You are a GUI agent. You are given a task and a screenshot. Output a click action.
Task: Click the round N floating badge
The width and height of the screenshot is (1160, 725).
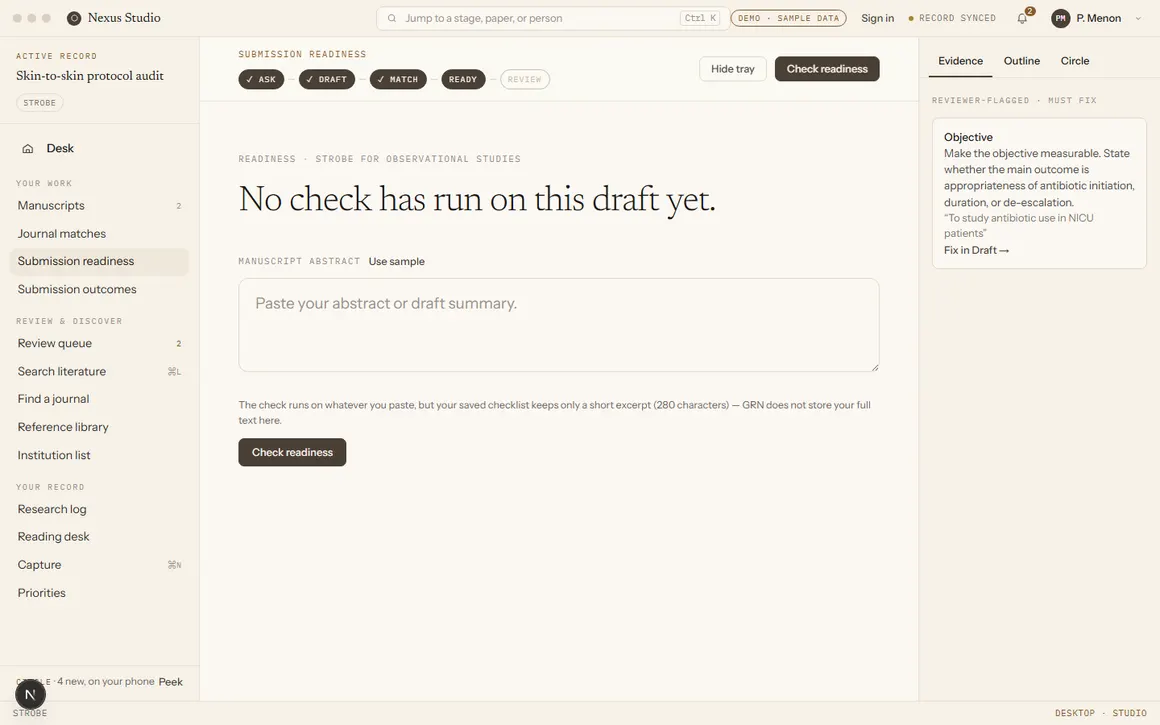pos(30,695)
